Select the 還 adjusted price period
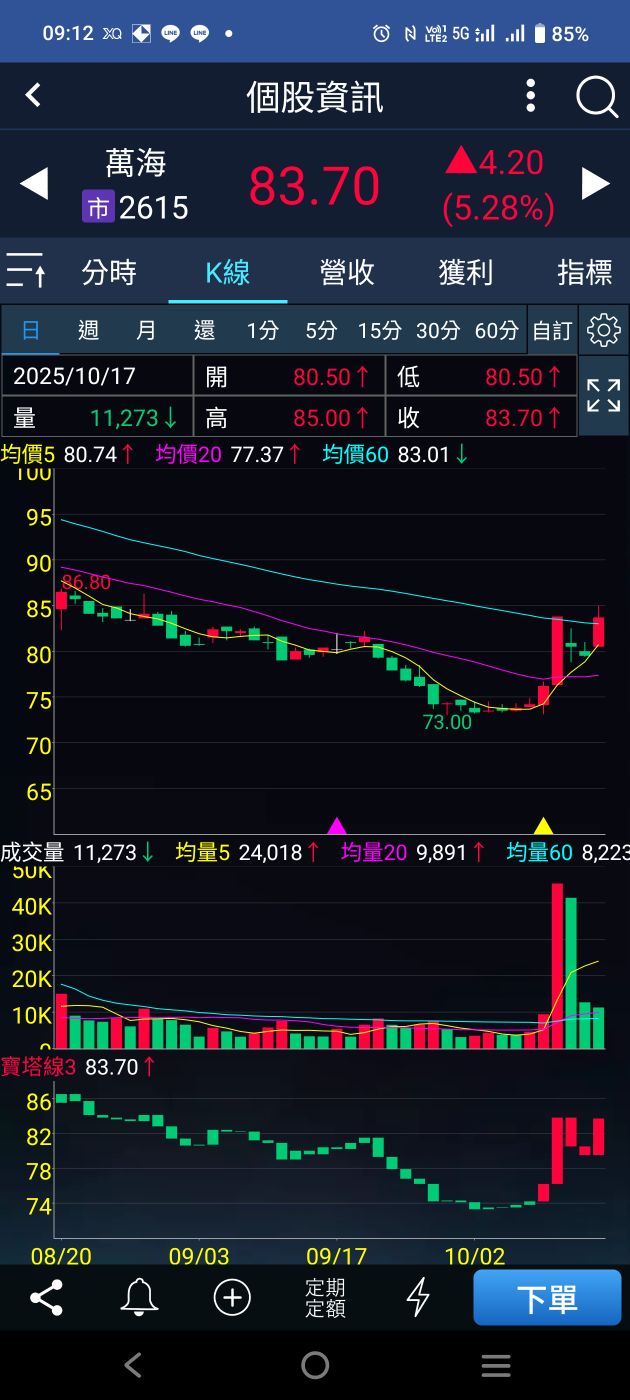The width and height of the screenshot is (630, 1400). coord(204,330)
